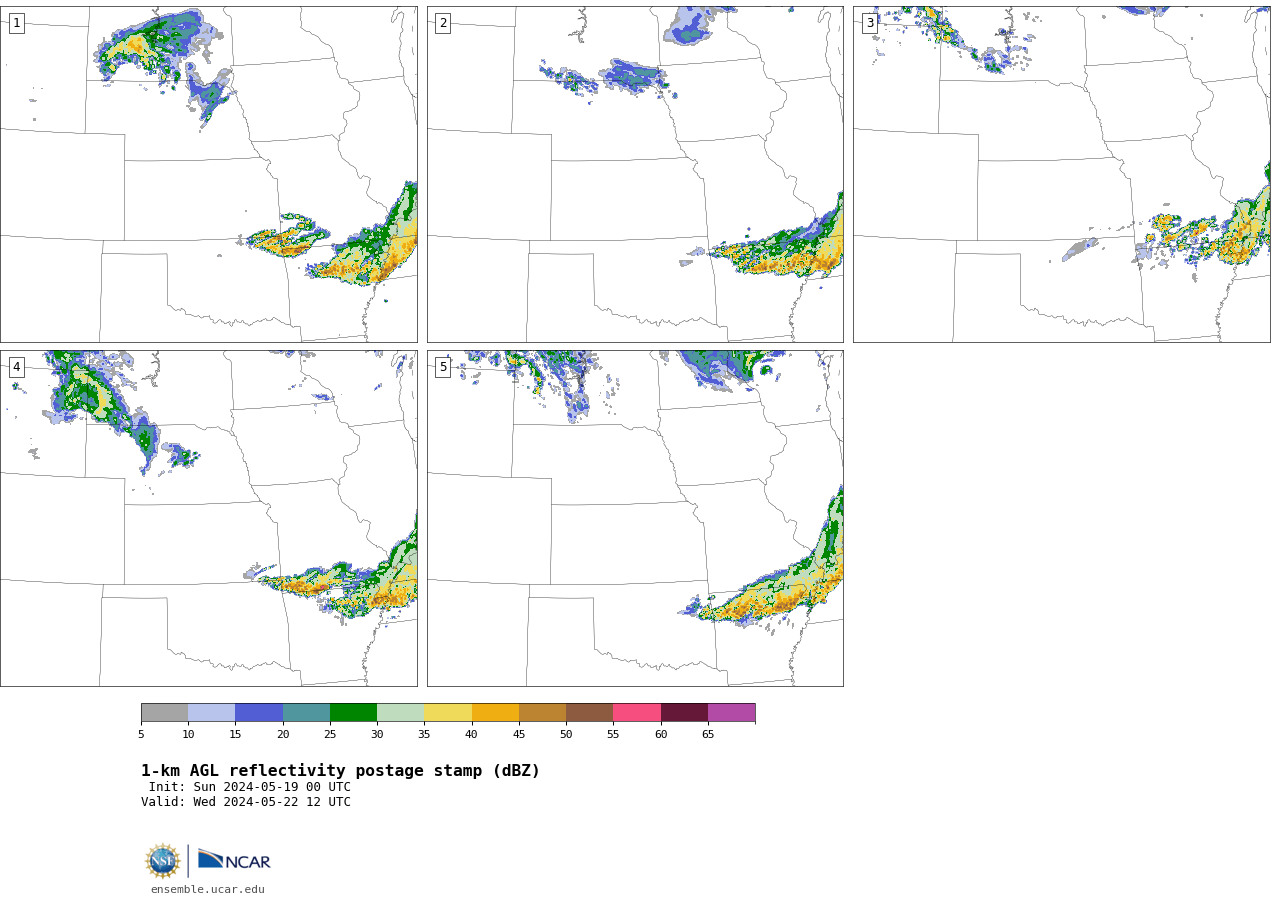Click the colorbar tick label '5'
The height and width of the screenshot is (901, 1280).
pyautogui.click(x=141, y=735)
